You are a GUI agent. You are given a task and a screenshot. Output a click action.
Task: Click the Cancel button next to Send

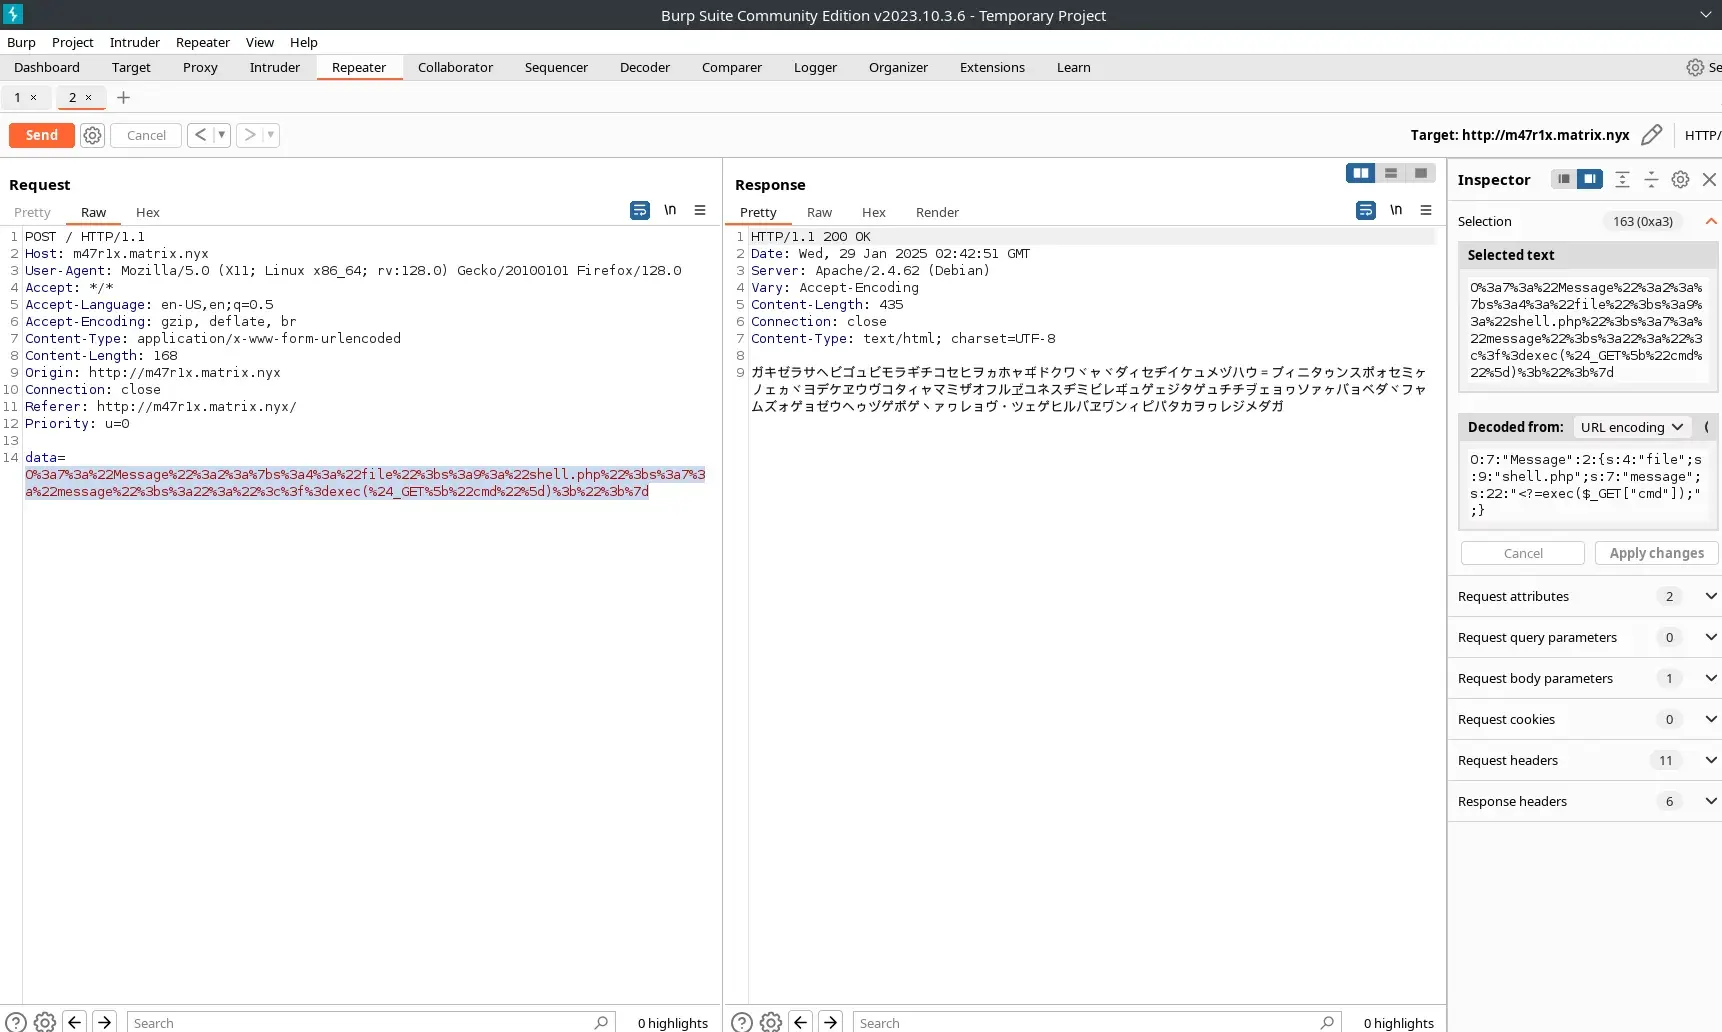tap(146, 135)
